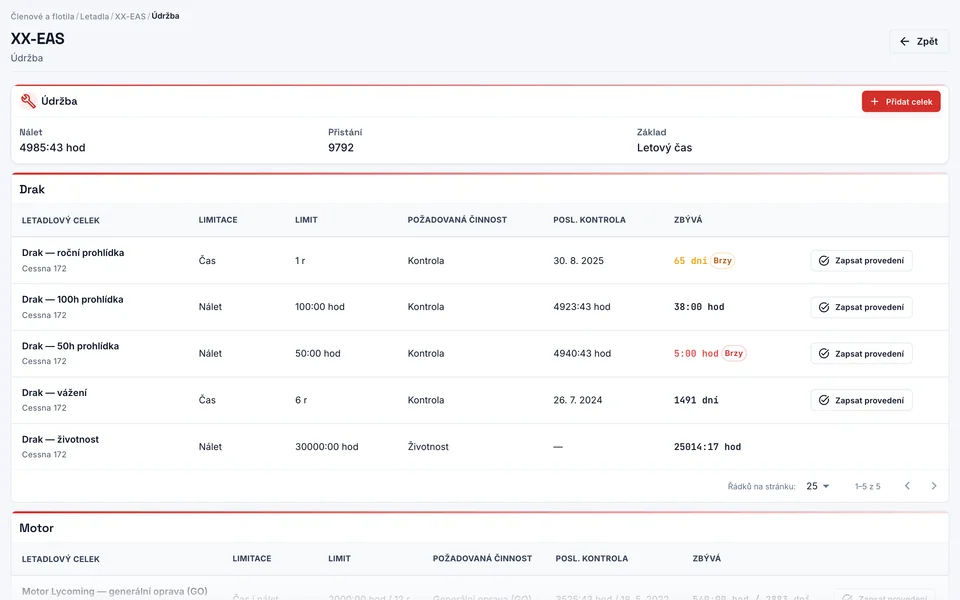960x600 pixels.
Task: Click the 1 r limit cell
Action: pyautogui.click(x=300, y=261)
